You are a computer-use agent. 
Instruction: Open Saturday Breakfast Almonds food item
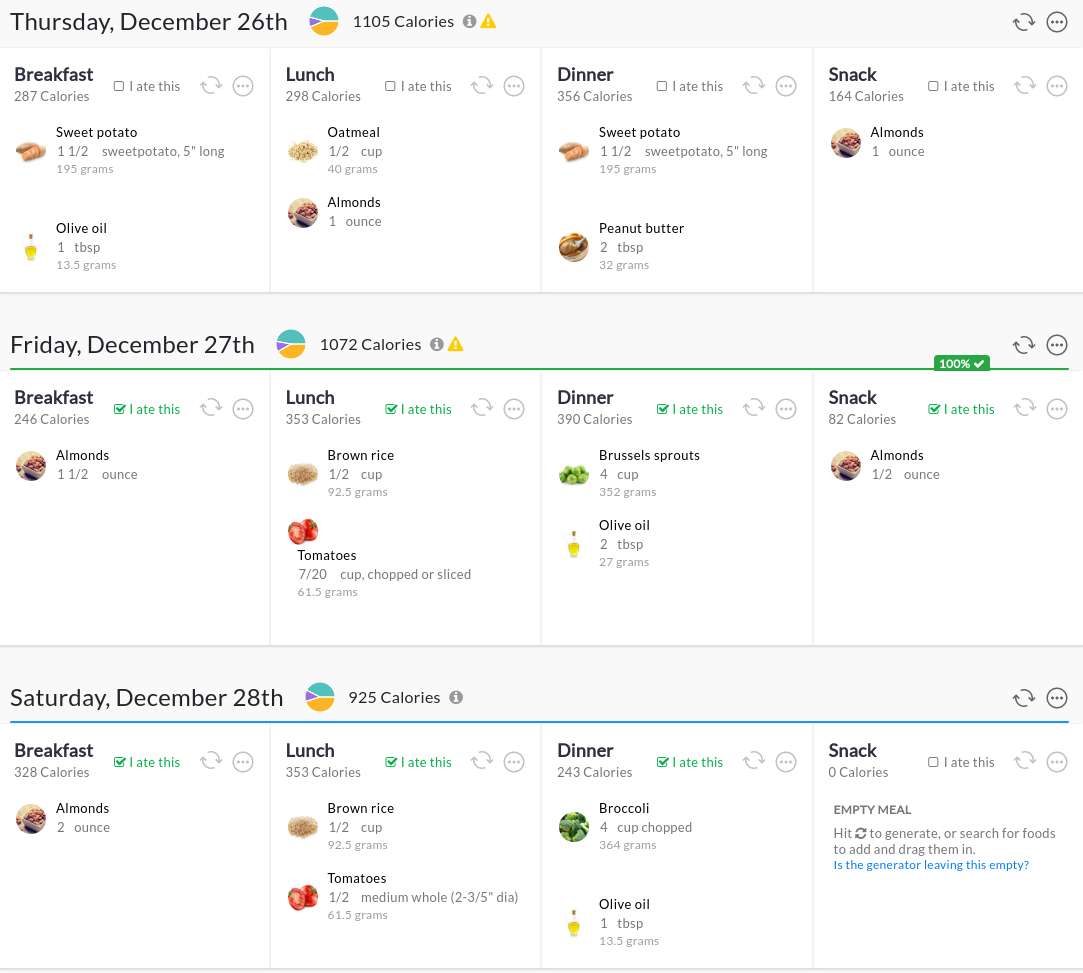click(x=83, y=809)
